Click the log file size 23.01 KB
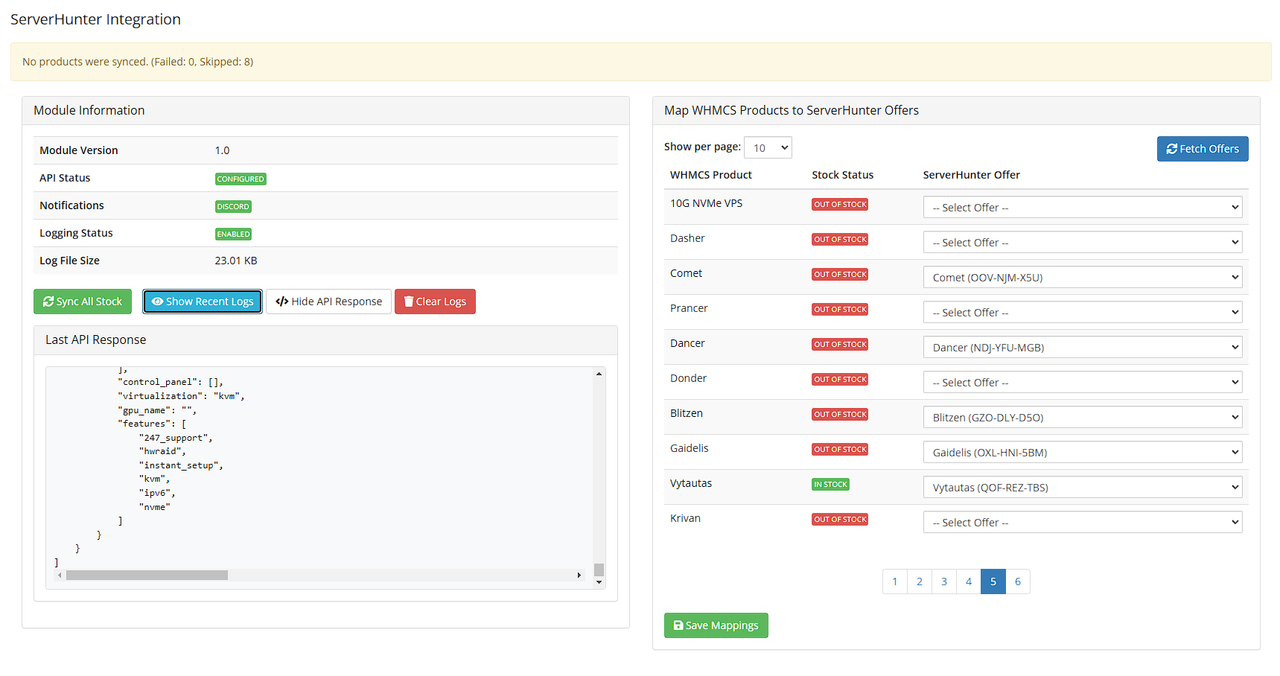The image size is (1280, 676). pos(235,260)
